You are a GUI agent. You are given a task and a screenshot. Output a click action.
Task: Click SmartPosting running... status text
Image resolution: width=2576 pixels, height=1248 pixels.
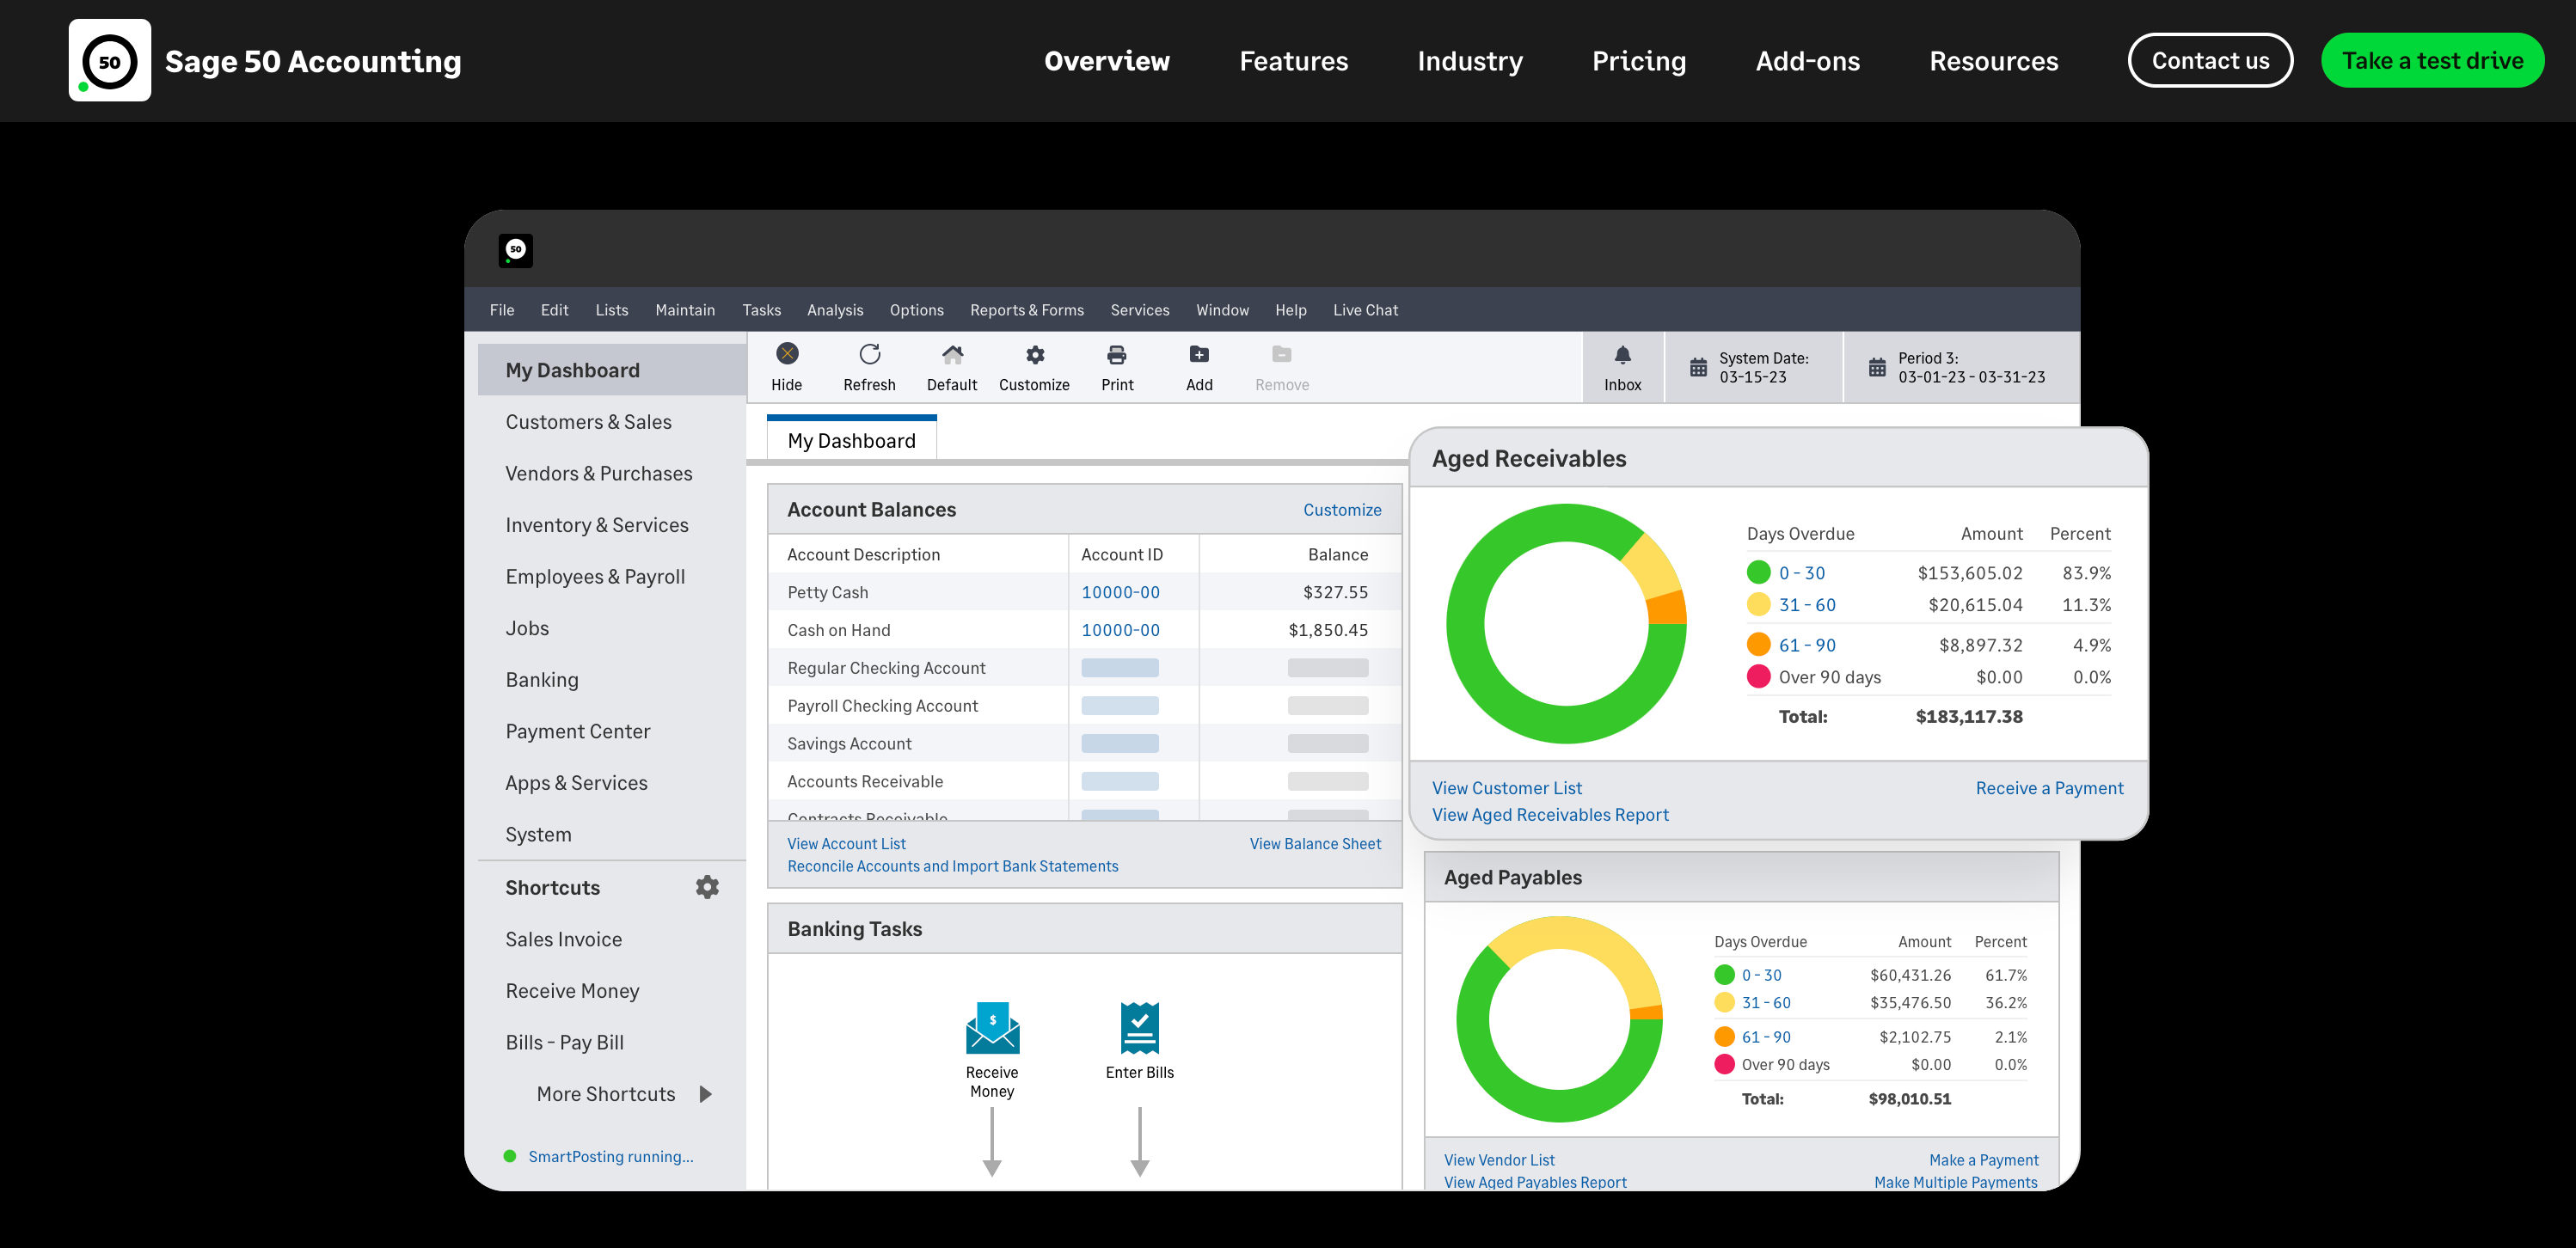click(x=610, y=1156)
